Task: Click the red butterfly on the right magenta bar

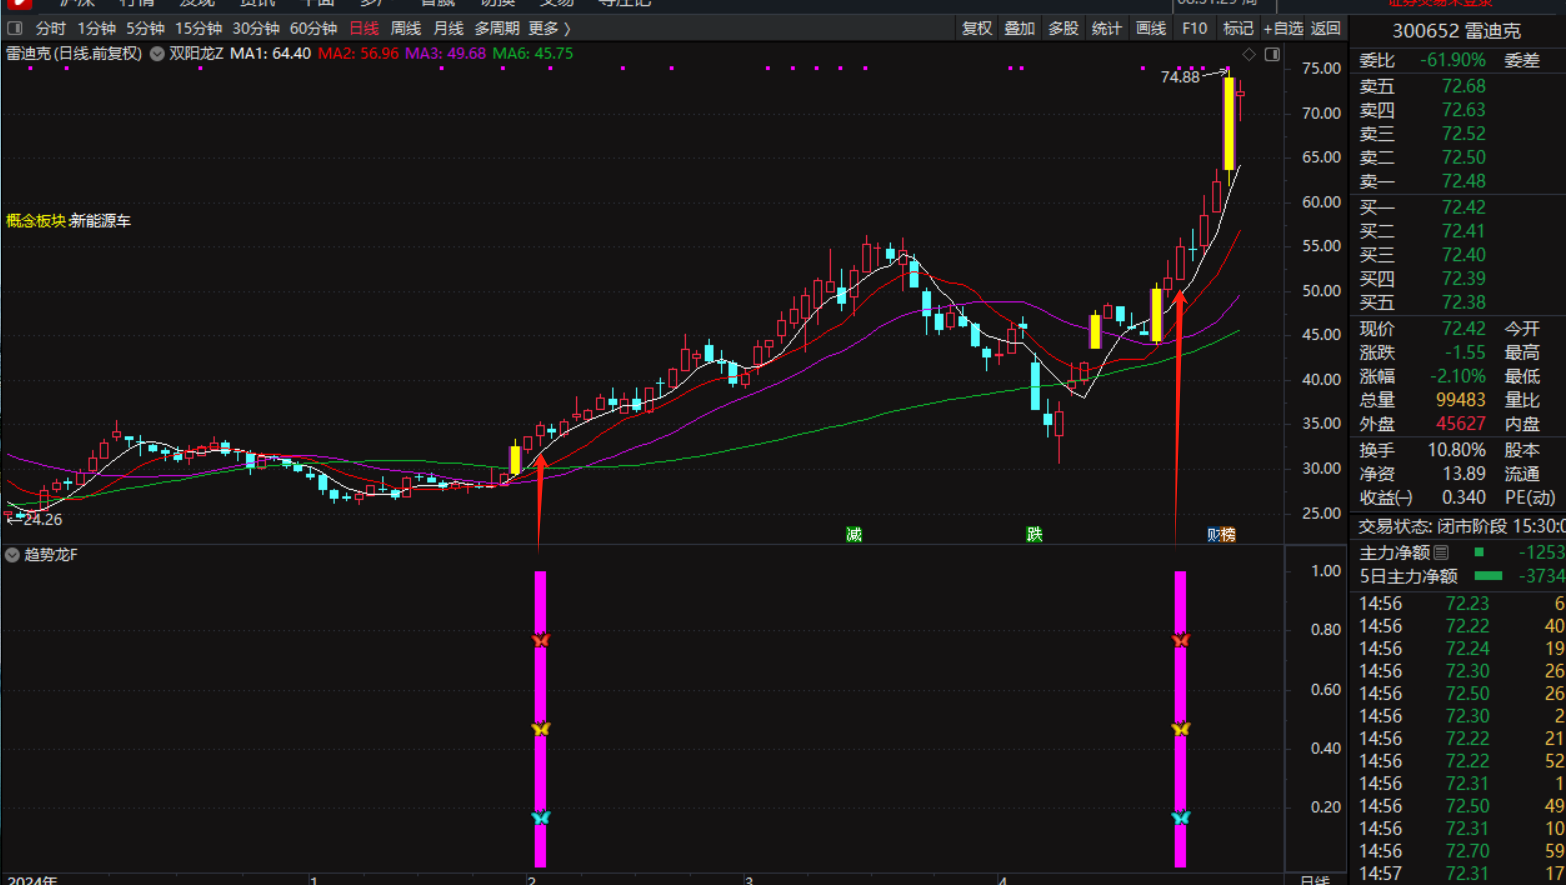Action: tap(1180, 640)
